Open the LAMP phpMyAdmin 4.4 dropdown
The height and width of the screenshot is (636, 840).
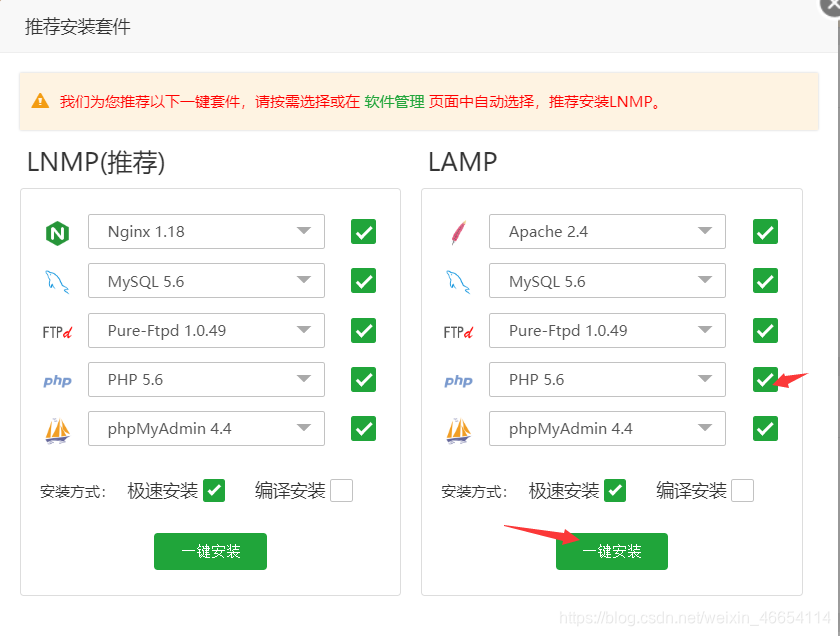608,429
